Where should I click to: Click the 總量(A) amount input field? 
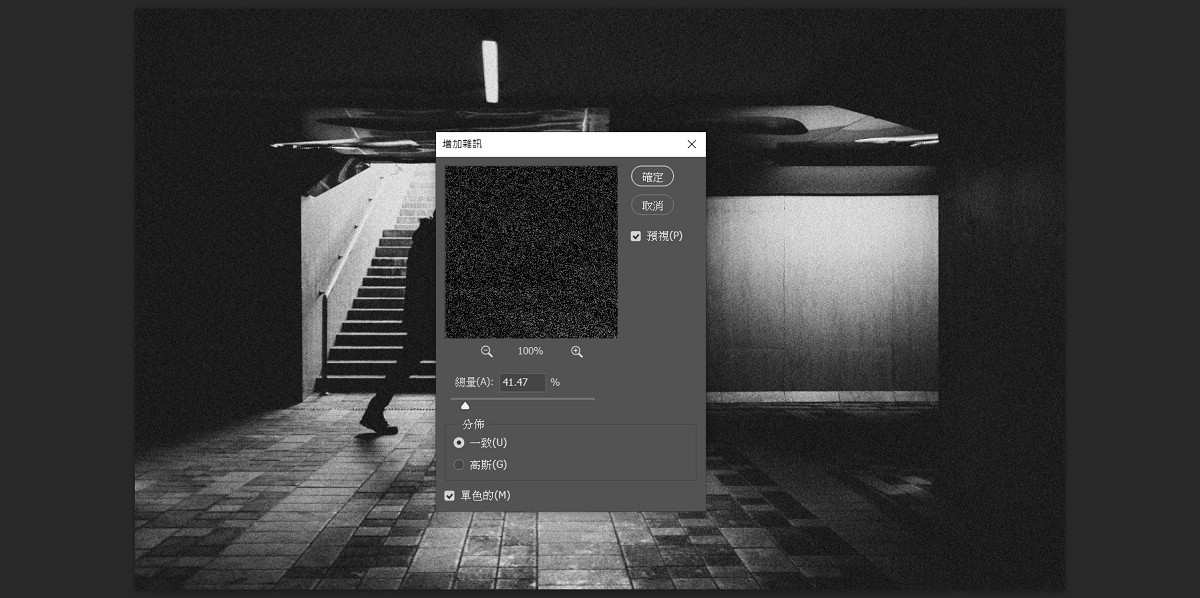[x=522, y=382]
